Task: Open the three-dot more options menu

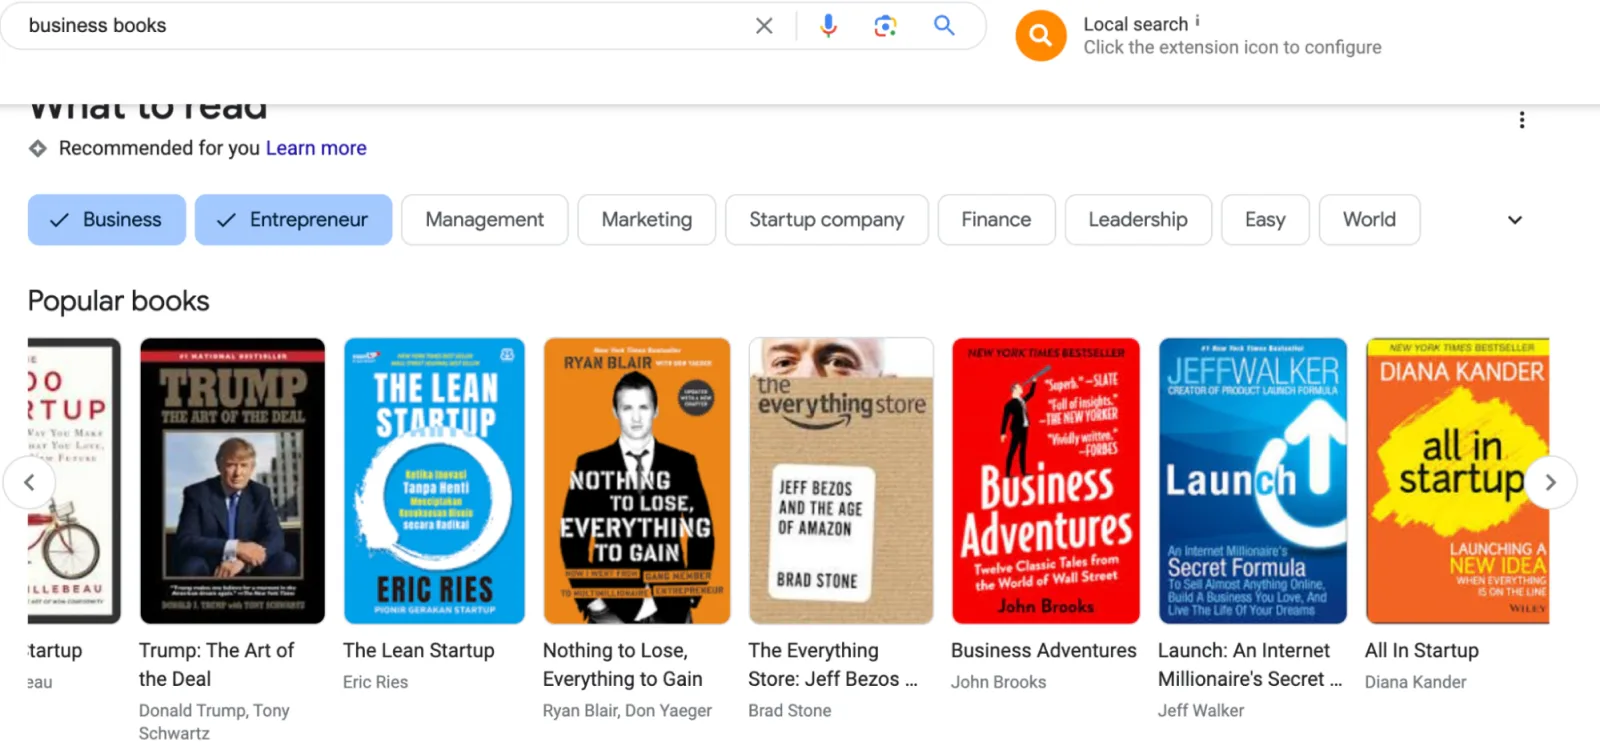Action: 1521,120
